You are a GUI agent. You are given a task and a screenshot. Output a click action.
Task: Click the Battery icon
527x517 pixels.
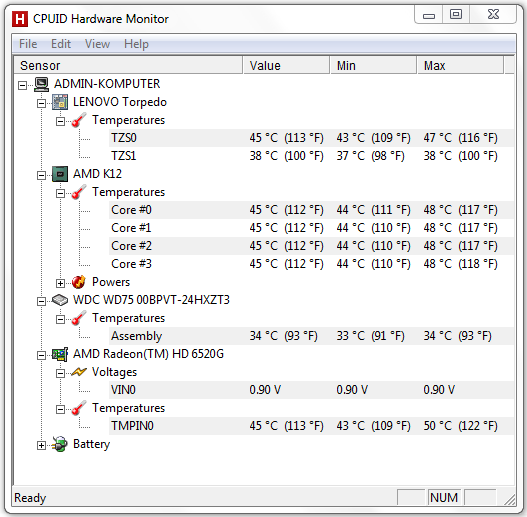[x=60, y=444]
